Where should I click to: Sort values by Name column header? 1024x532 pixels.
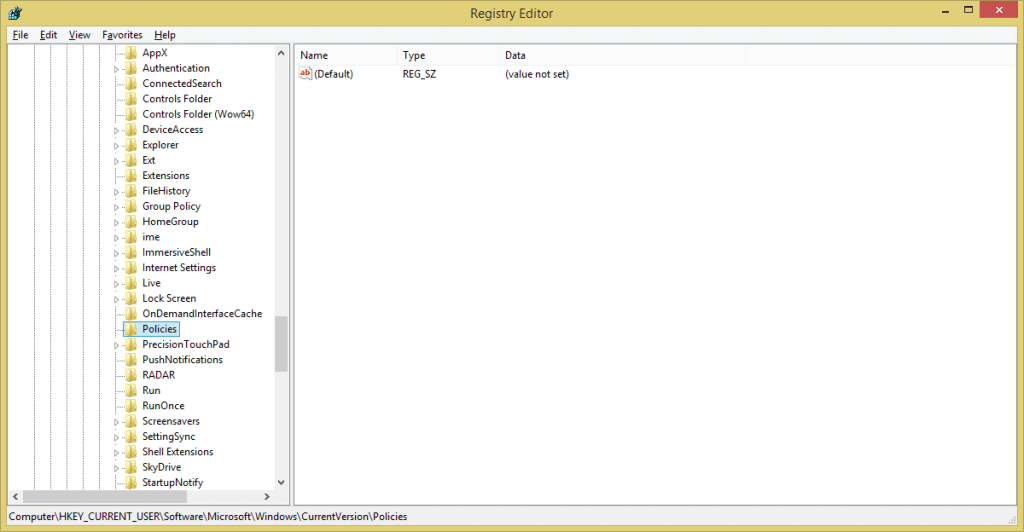345,55
